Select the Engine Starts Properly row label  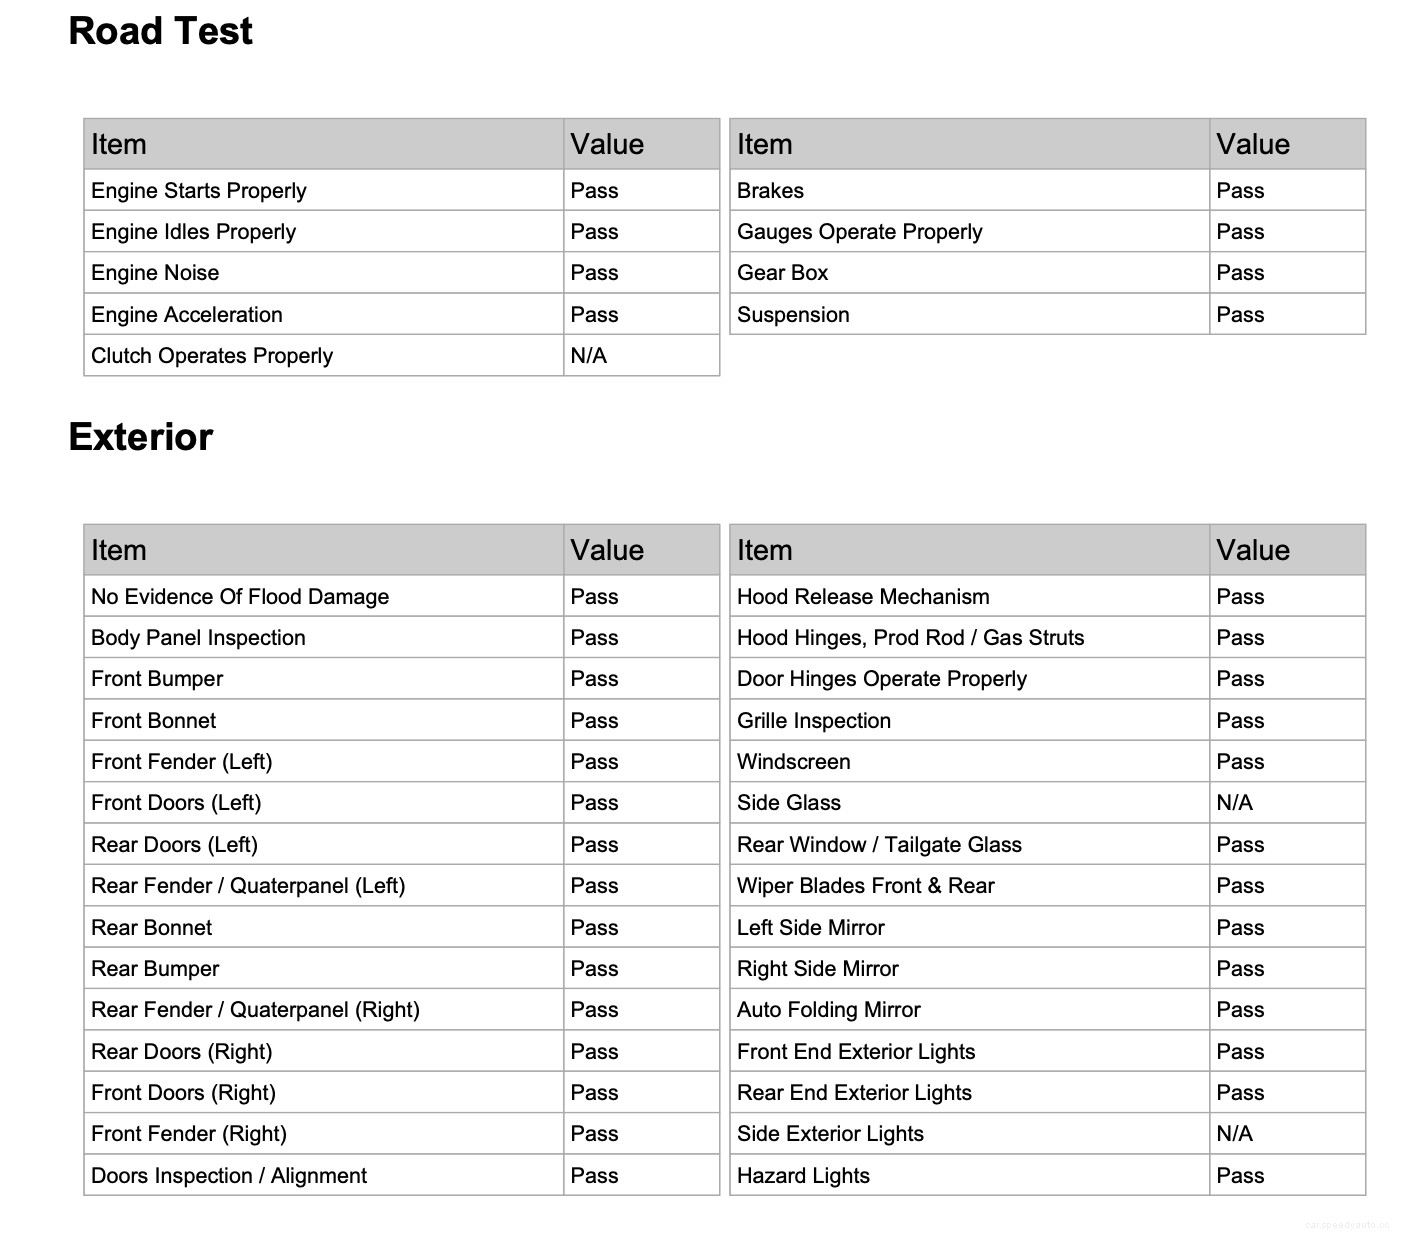[199, 191]
